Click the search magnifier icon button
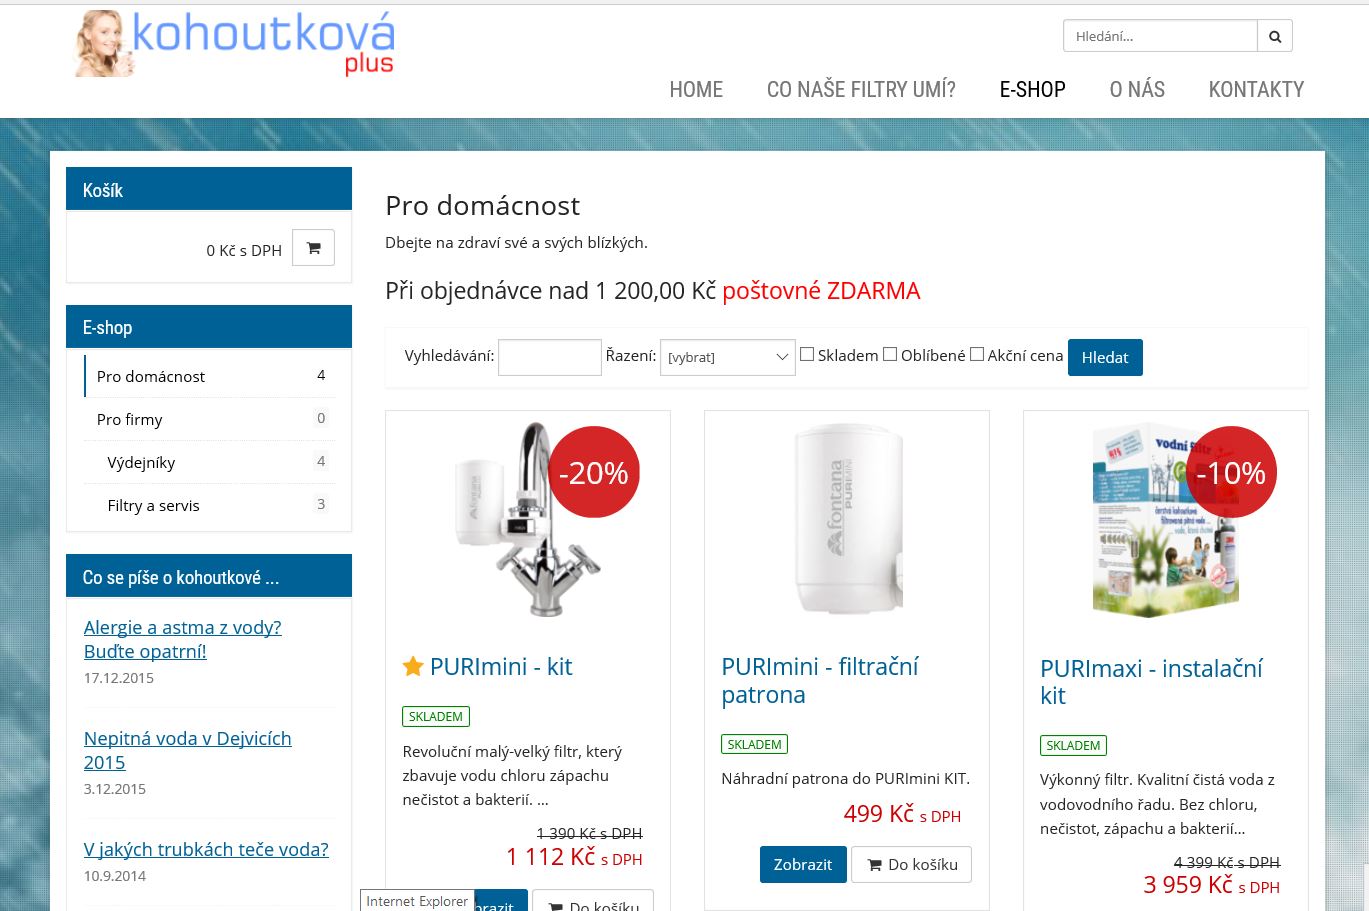Image resolution: width=1369 pixels, height=911 pixels. [1275, 36]
